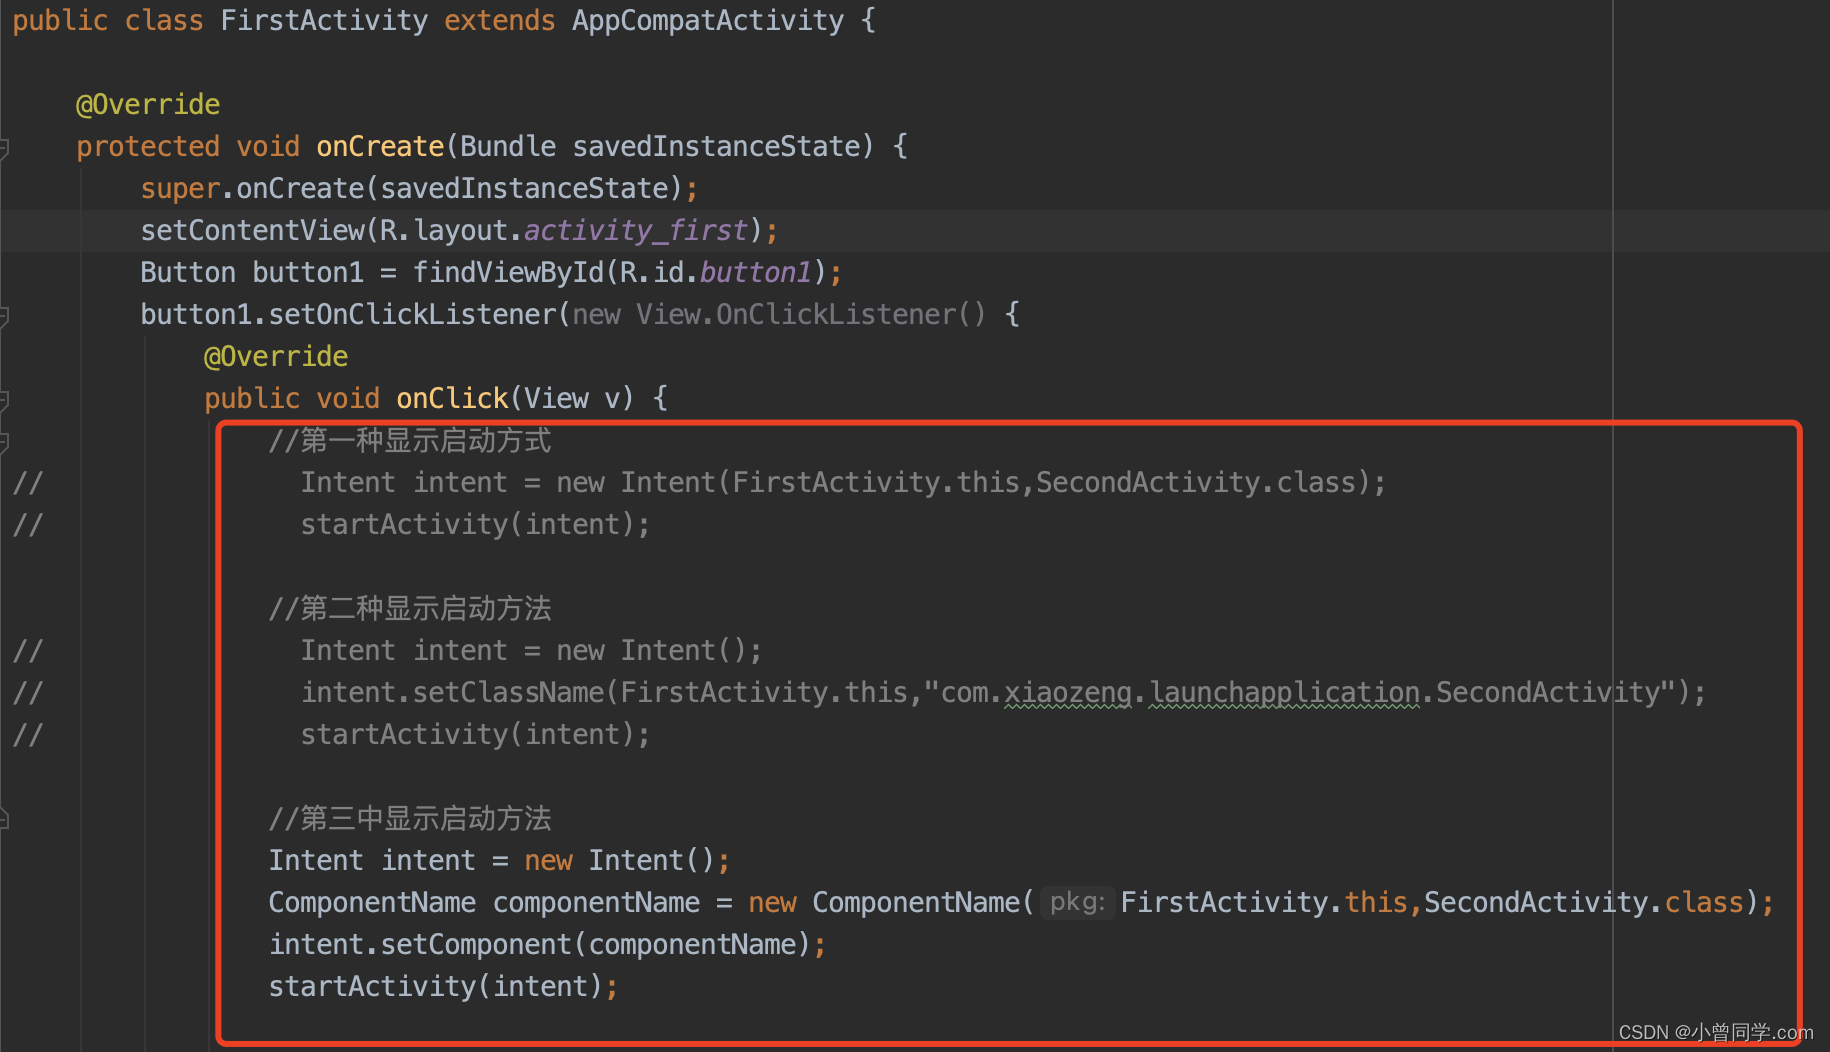Click the underlined word xiaozeng
This screenshot has width=1830, height=1052.
pyautogui.click(x=1068, y=692)
